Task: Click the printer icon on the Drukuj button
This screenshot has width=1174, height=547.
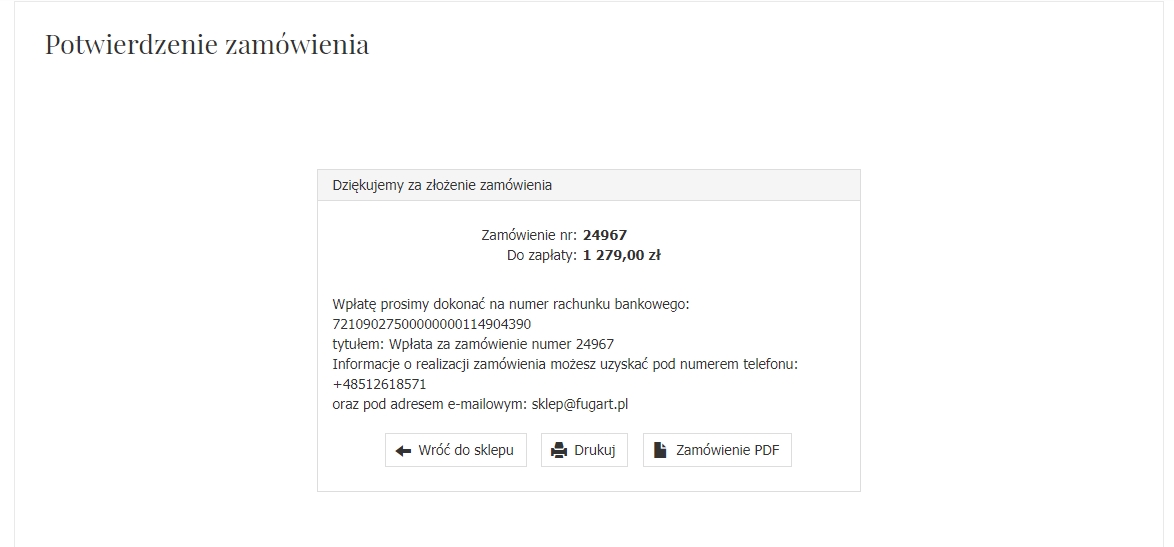Action: pyautogui.click(x=560, y=451)
